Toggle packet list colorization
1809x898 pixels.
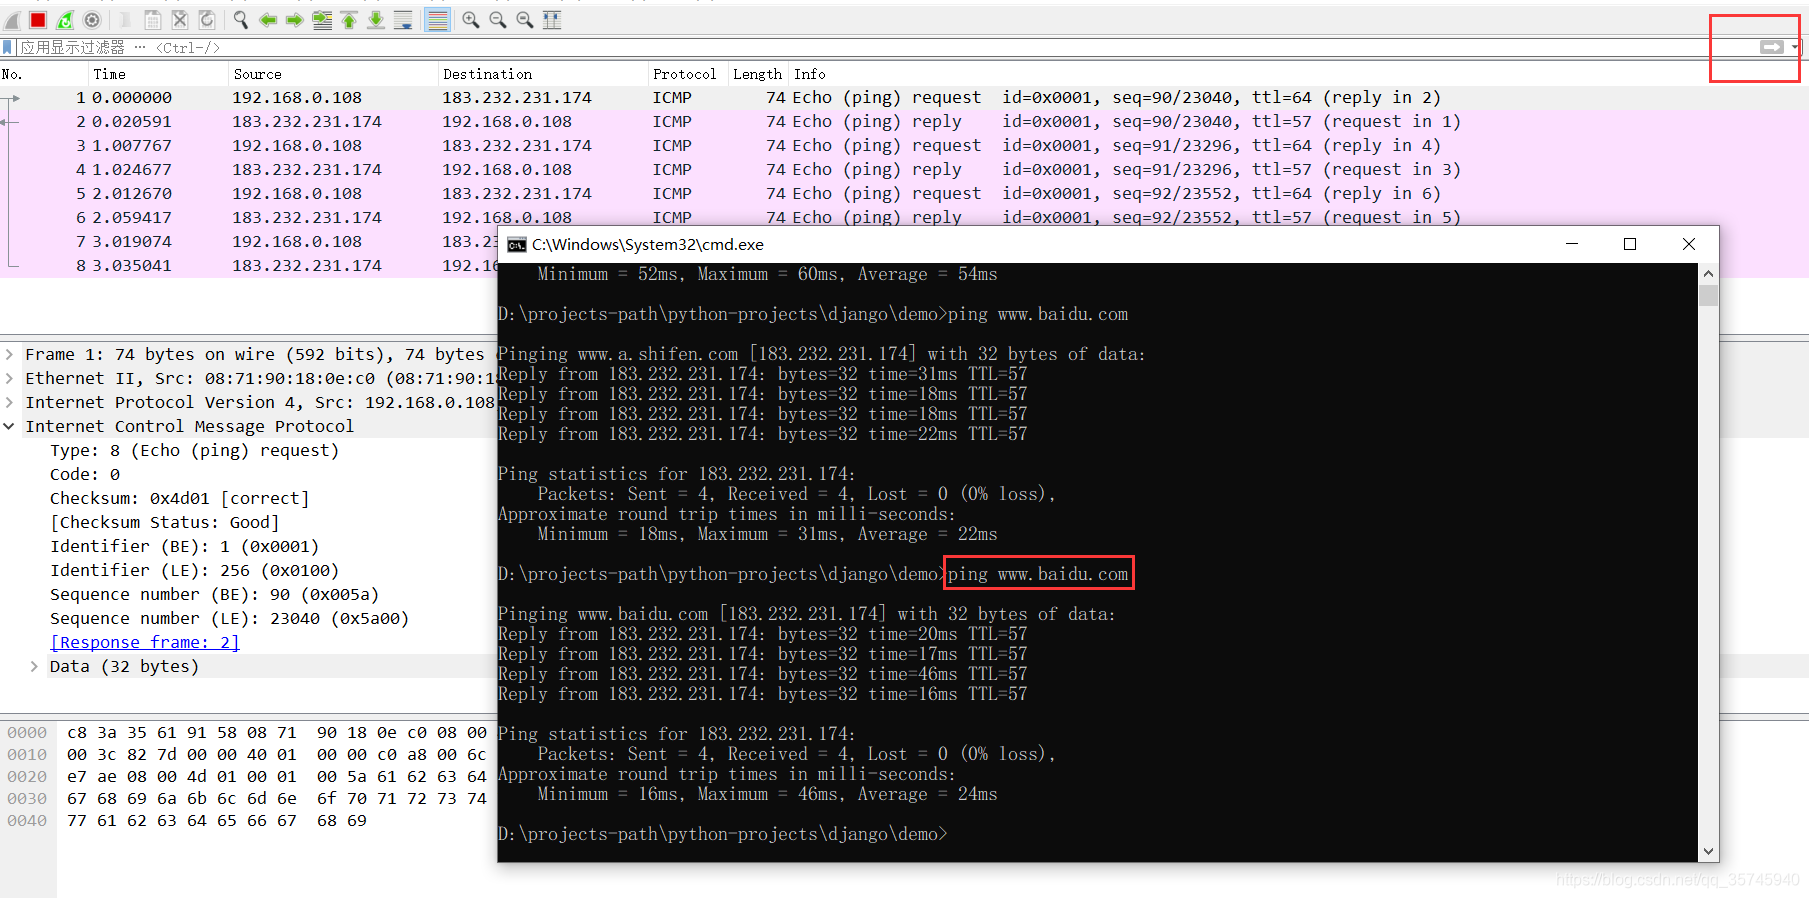point(437,20)
